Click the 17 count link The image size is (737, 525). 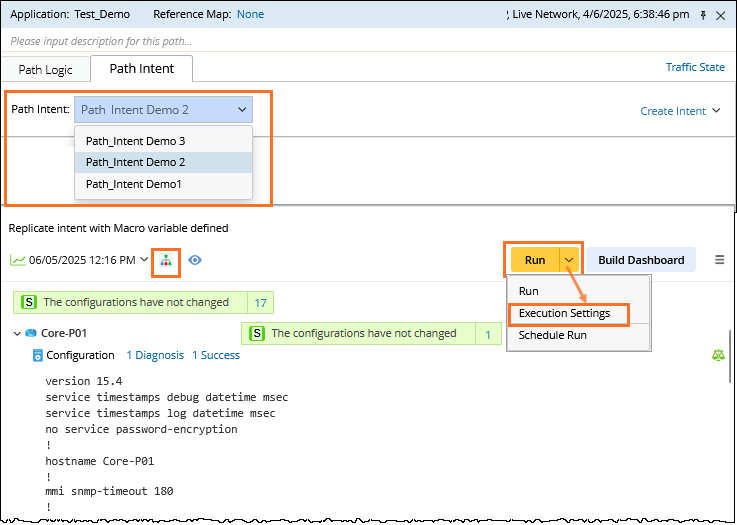pyautogui.click(x=260, y=303)
